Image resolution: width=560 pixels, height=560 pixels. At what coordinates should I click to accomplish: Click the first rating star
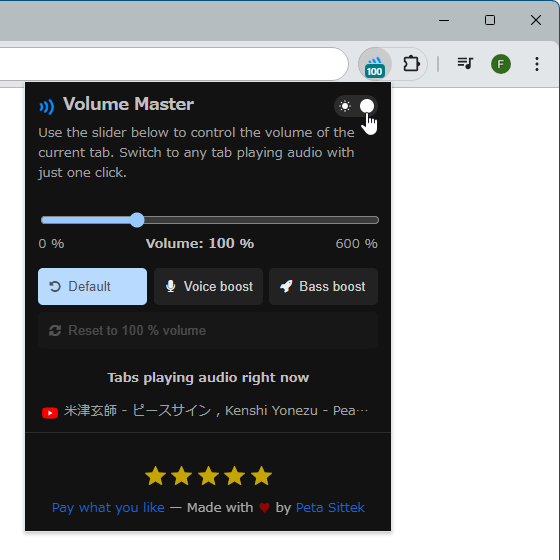click(x=155, y=476)
